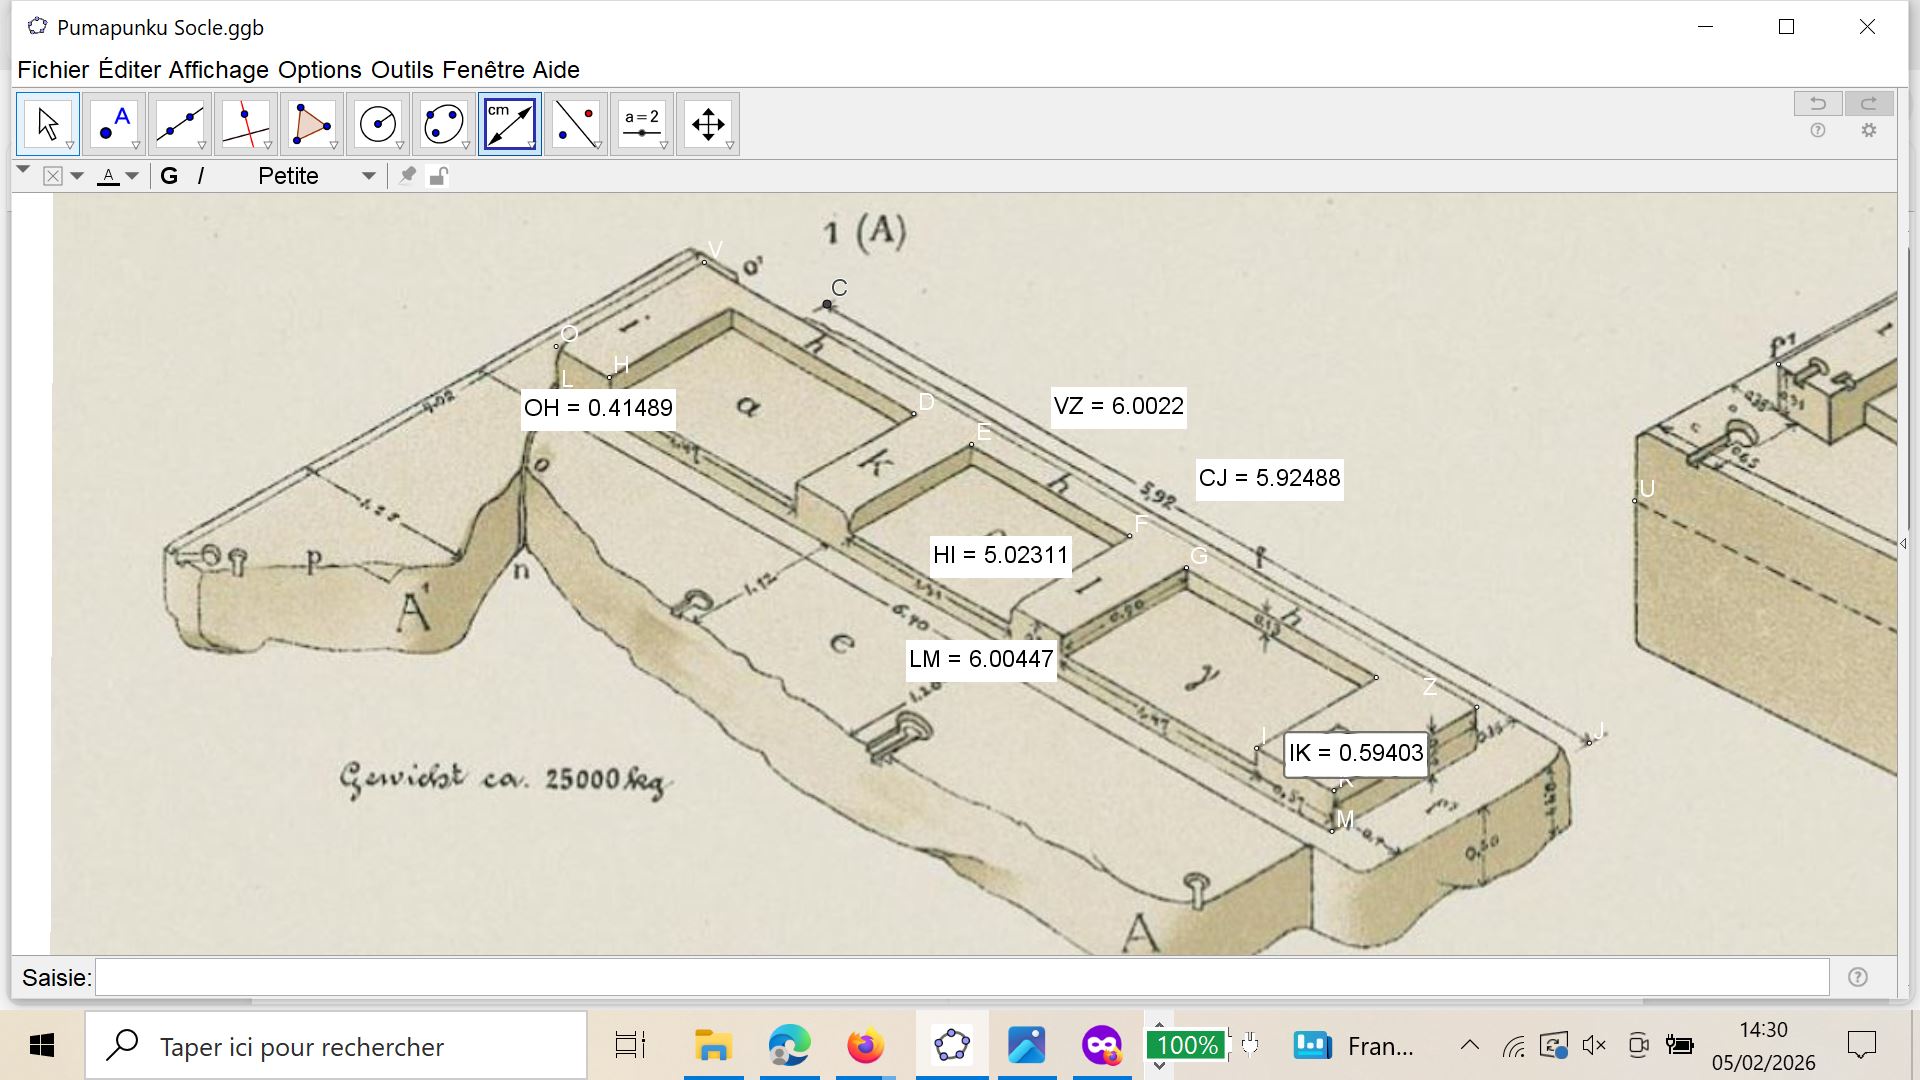
Task: Open the Outils menu
Action: click(402, 70)
